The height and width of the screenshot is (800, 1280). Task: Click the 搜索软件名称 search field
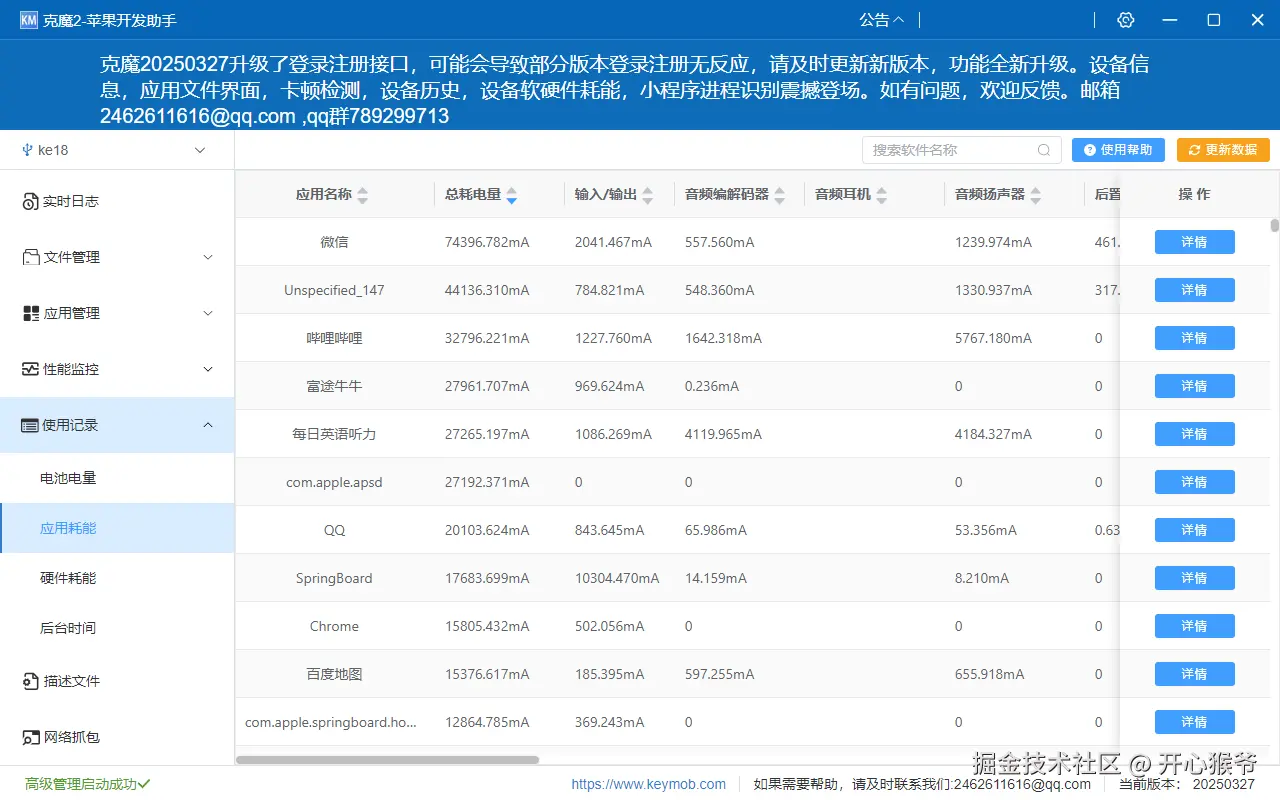coord(962,150)
